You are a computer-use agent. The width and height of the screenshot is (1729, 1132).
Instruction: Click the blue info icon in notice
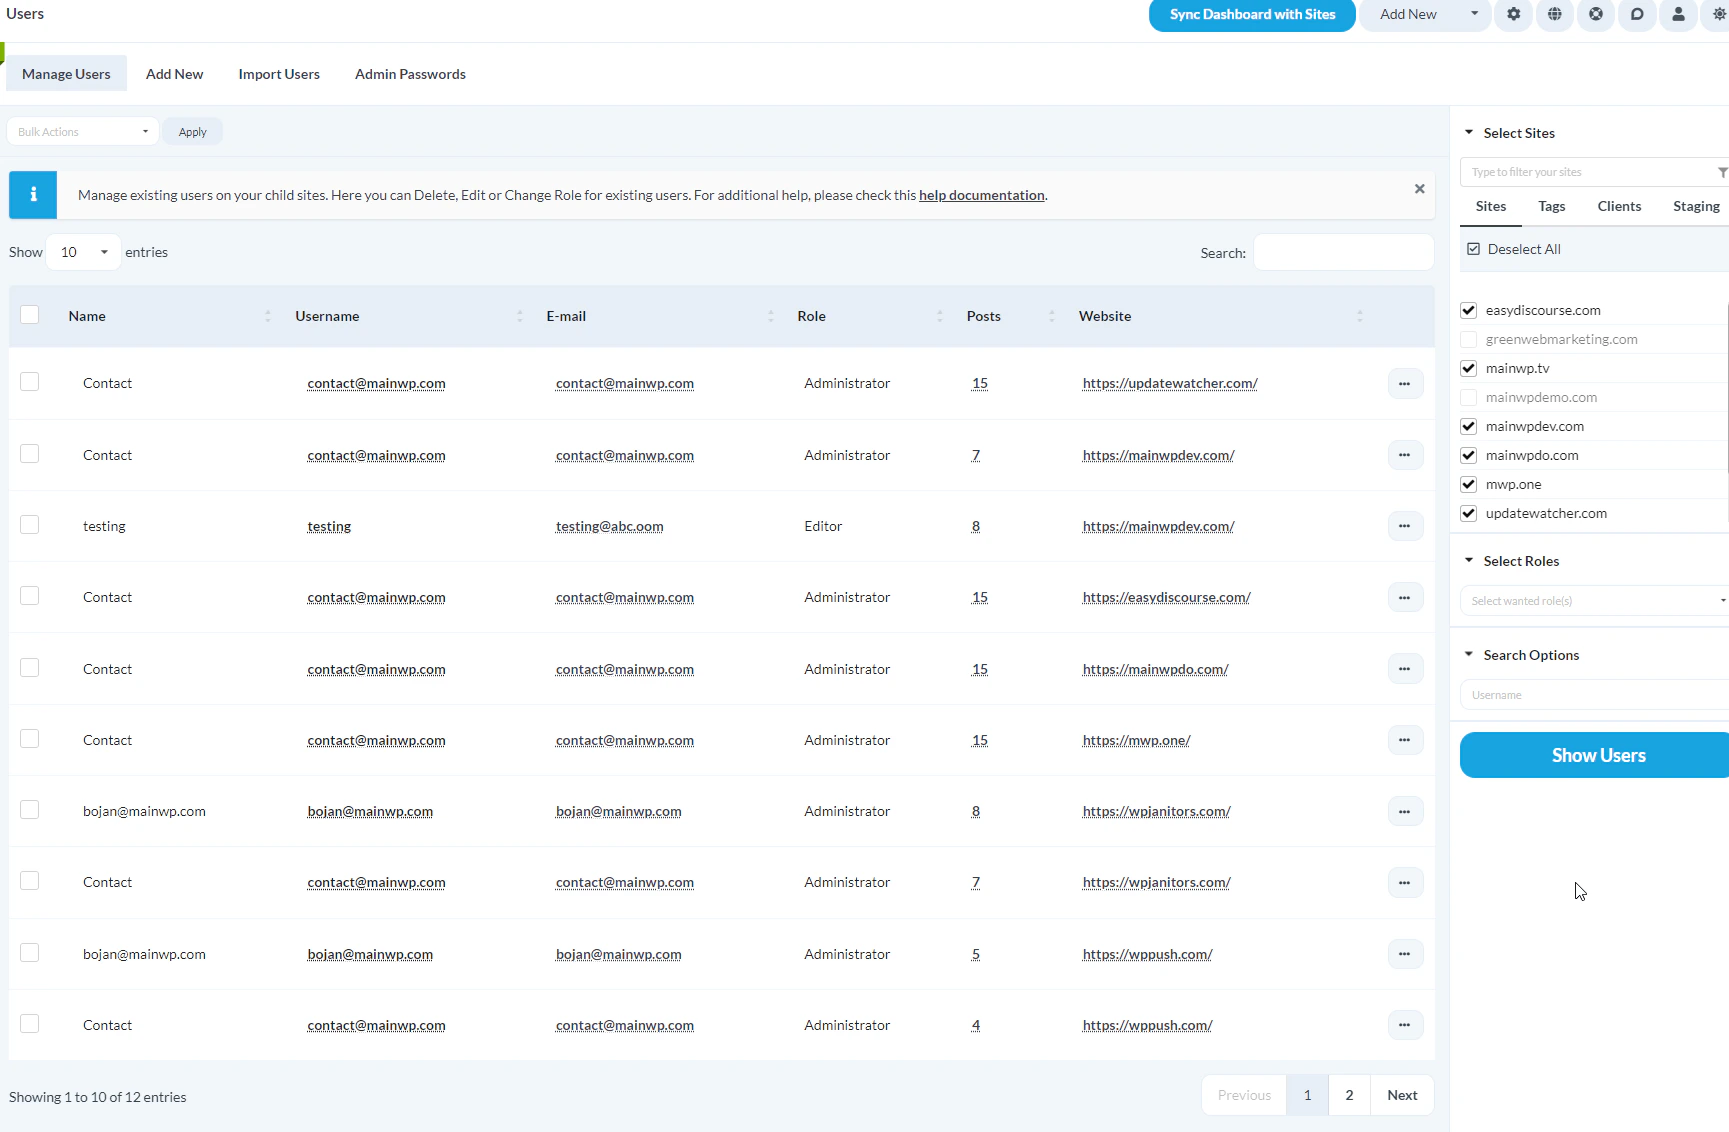click(x=33, y=195)
